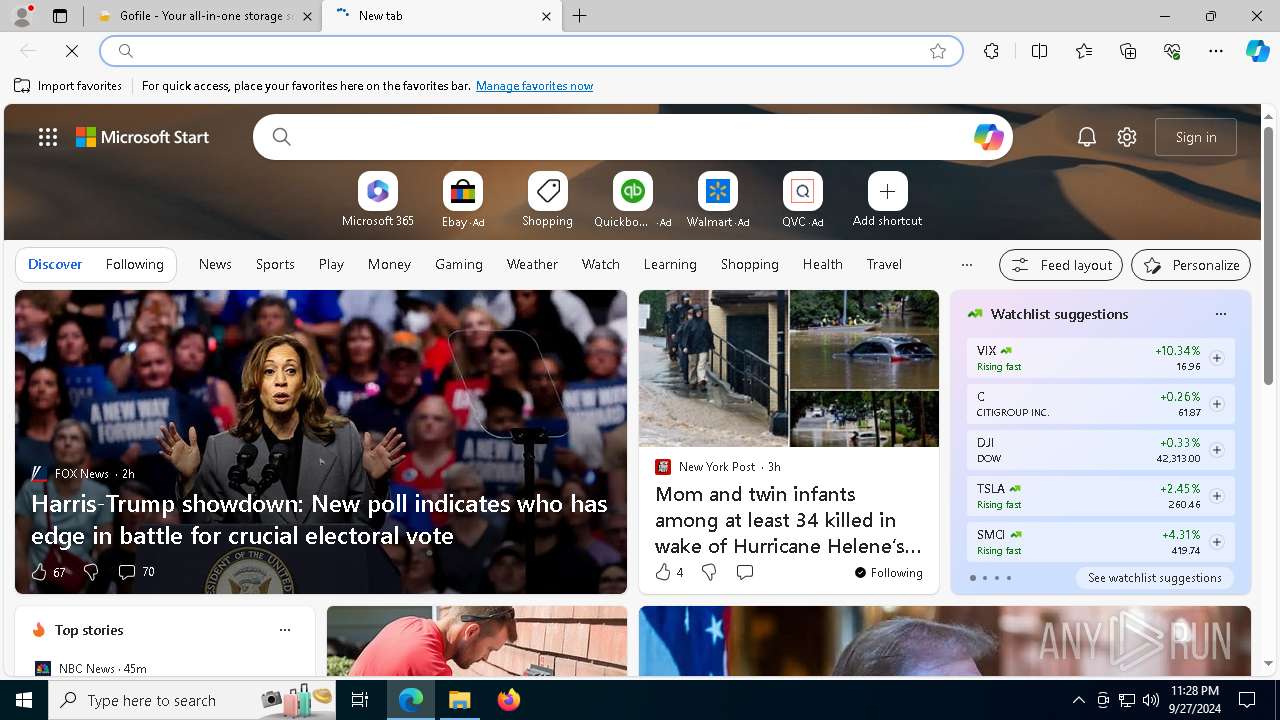Open the Collections toolbar icon
The width and height of the screenshot is (1280, 720).
[x=1128, y=51]
